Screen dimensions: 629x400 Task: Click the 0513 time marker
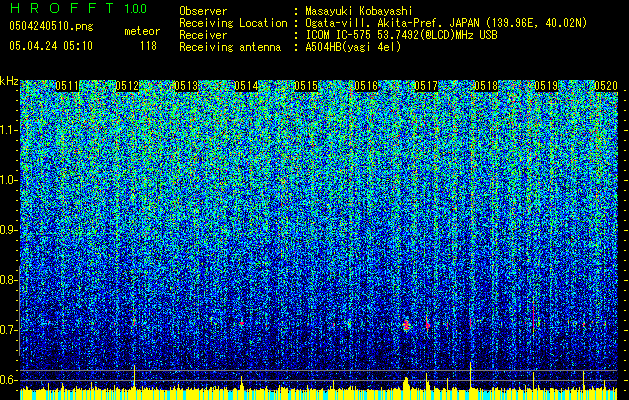(x=187, y=86)
